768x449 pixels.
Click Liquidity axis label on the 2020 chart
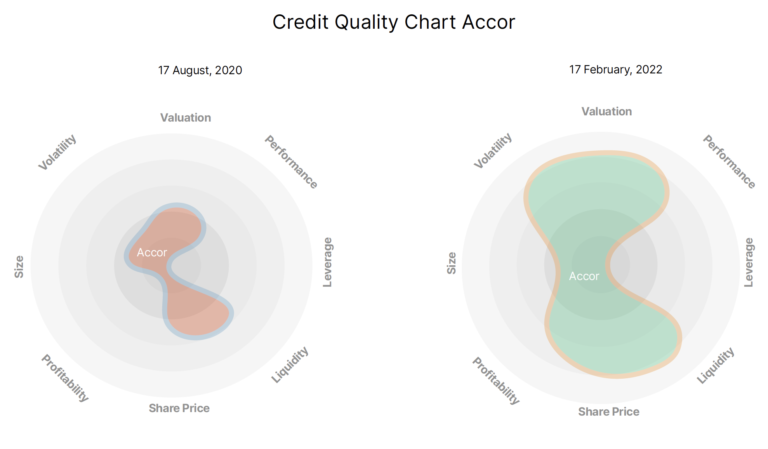(x=291, y=365)
